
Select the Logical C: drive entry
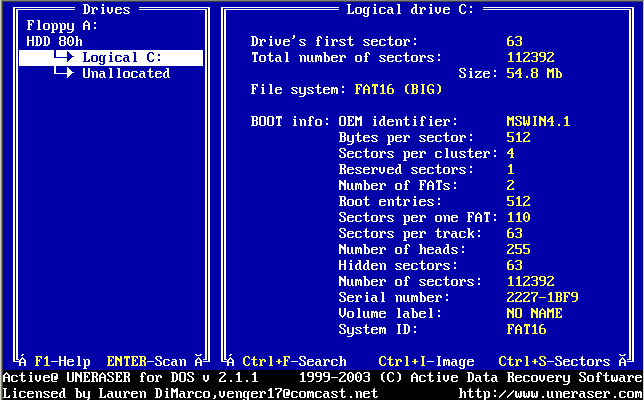(x=111, y=58)
